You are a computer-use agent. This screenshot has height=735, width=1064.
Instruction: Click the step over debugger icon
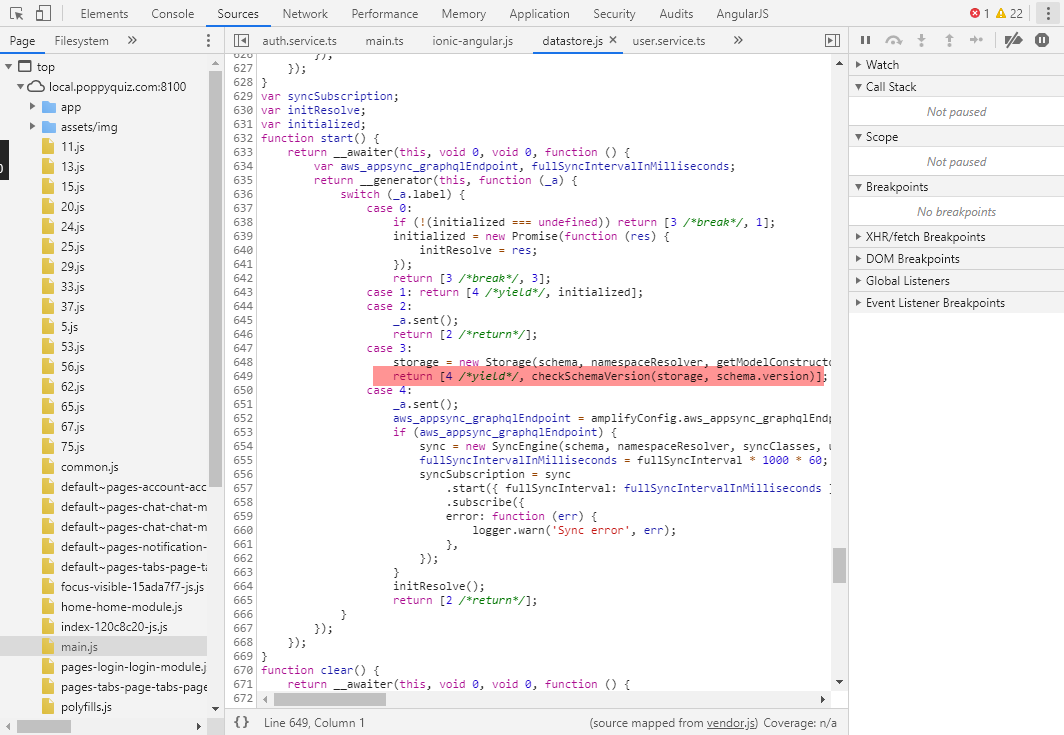coord(893,41)
